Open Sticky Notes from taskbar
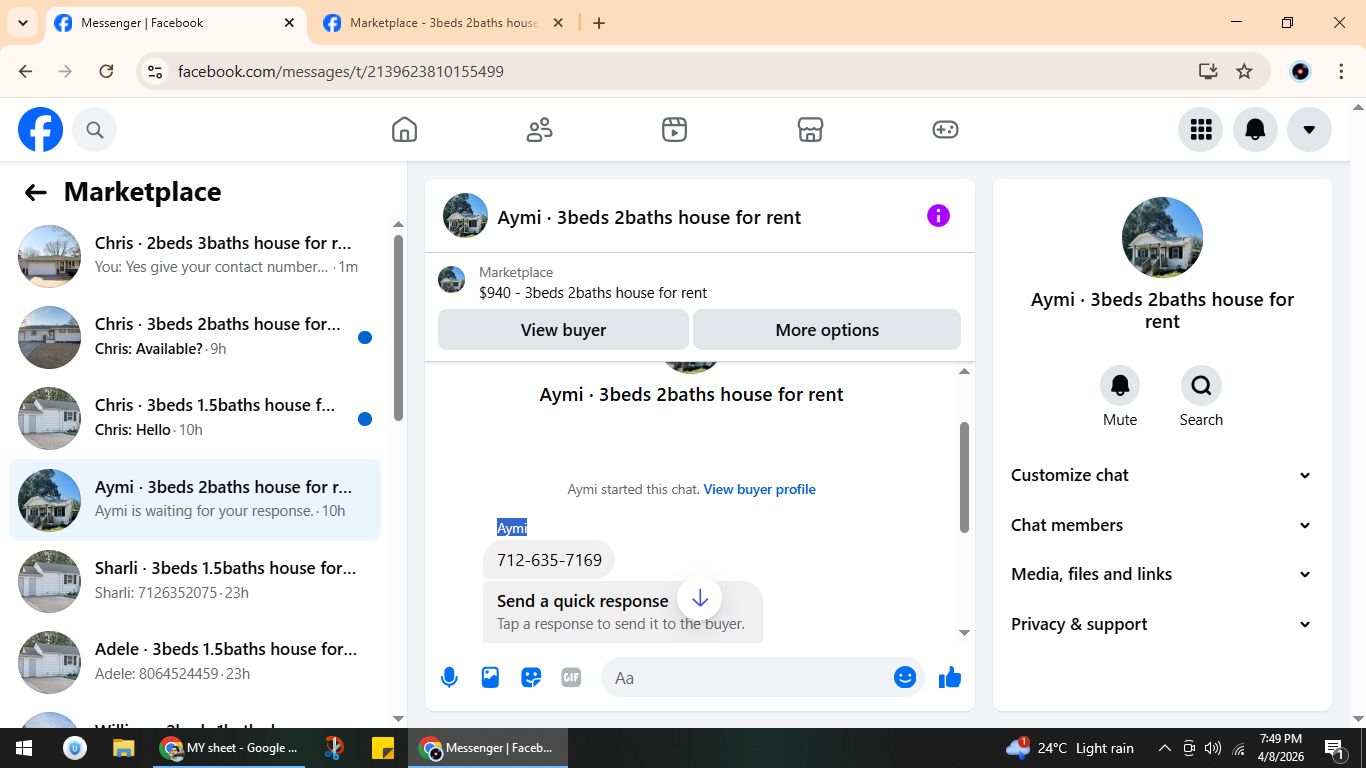1366x768 pixels. pyautogui.click(x=382, y=748)
